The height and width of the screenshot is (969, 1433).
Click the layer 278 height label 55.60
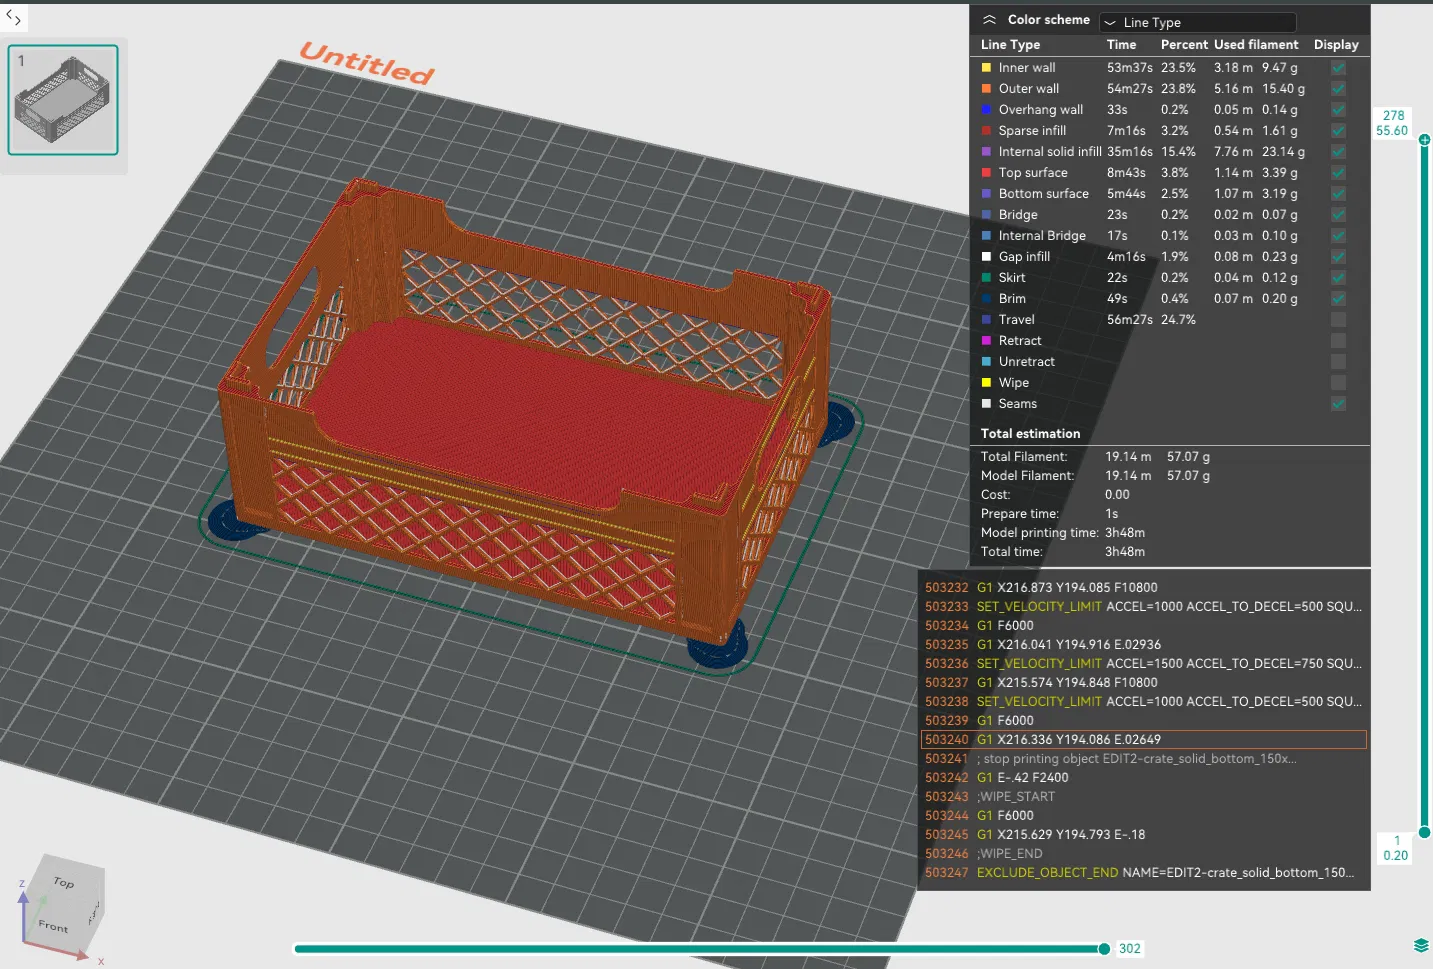click(x=1392, y=131)
